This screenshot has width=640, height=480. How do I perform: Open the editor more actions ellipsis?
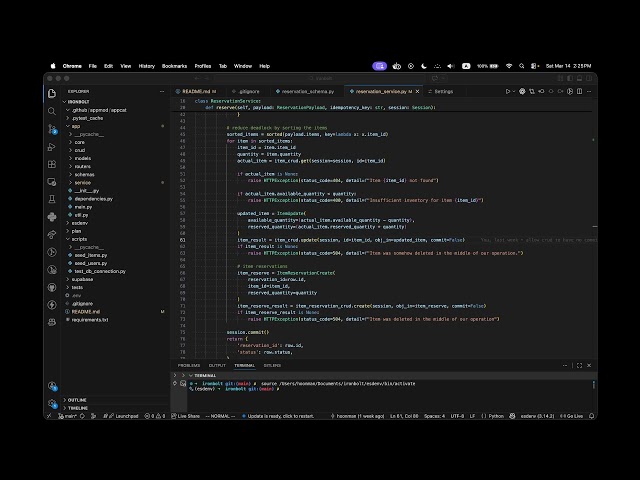[x=589, y=91]
